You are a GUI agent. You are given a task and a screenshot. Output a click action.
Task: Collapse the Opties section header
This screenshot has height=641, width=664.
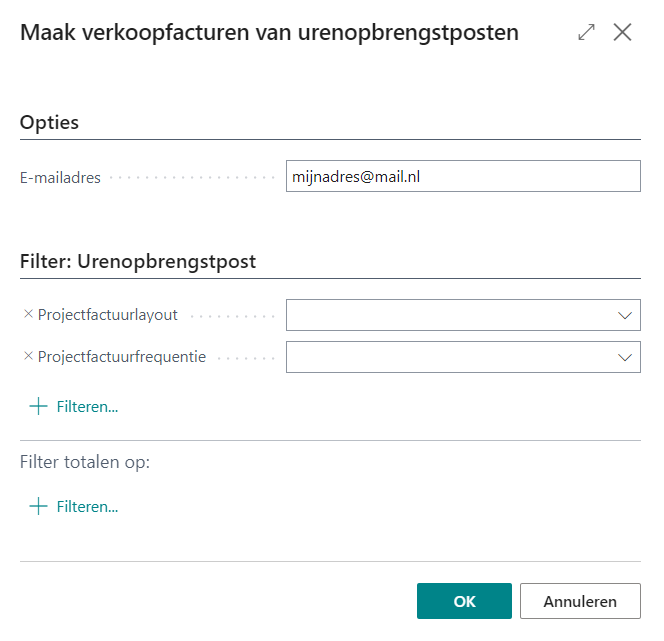[x=50, y=122]
